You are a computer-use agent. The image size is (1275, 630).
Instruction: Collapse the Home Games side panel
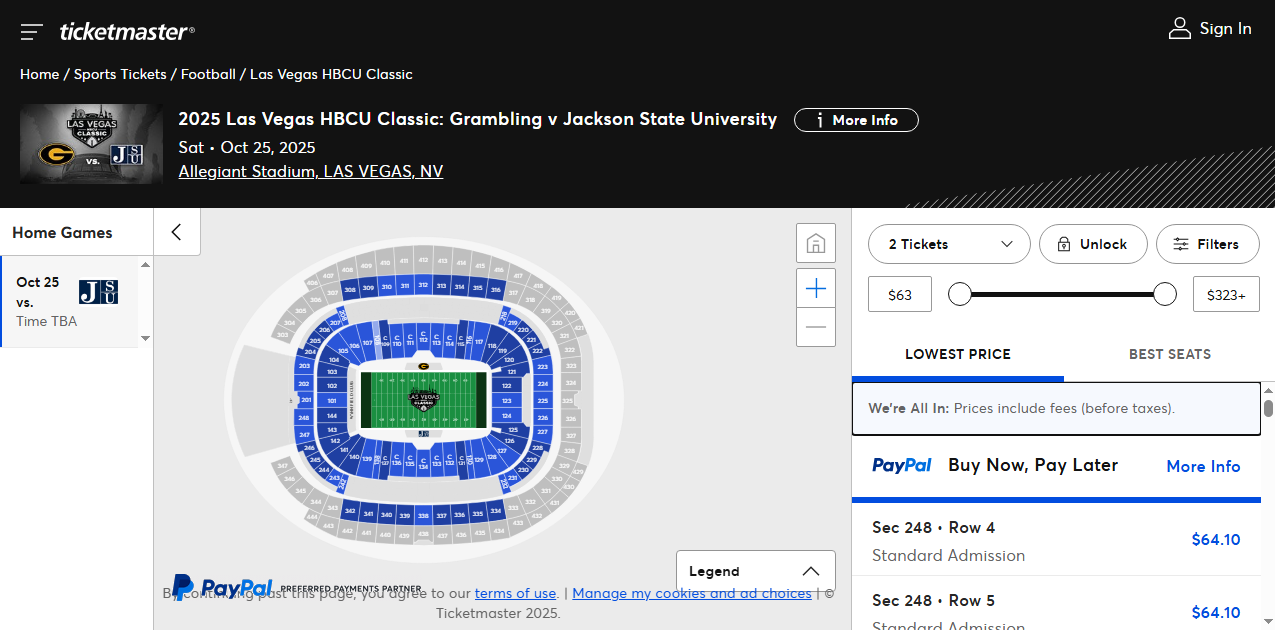[x=177, y=232]
